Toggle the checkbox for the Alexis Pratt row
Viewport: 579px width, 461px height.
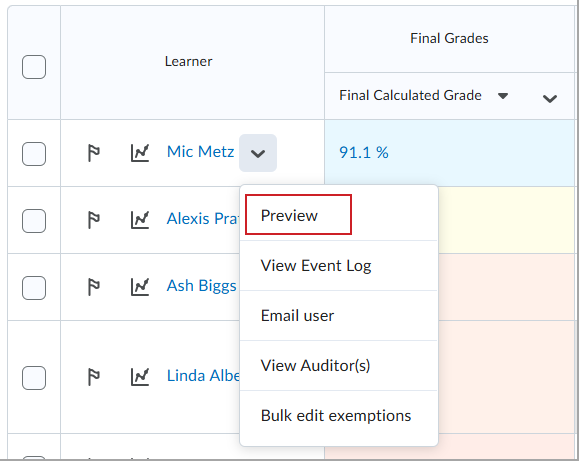(34, 221)
